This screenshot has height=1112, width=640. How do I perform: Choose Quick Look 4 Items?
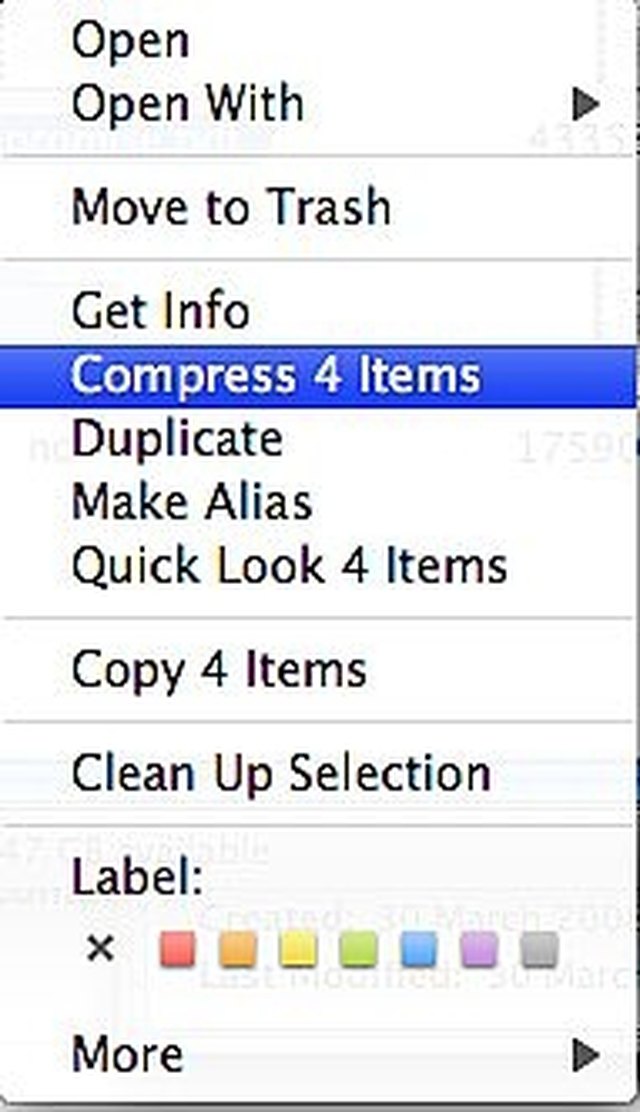(318, 565)
